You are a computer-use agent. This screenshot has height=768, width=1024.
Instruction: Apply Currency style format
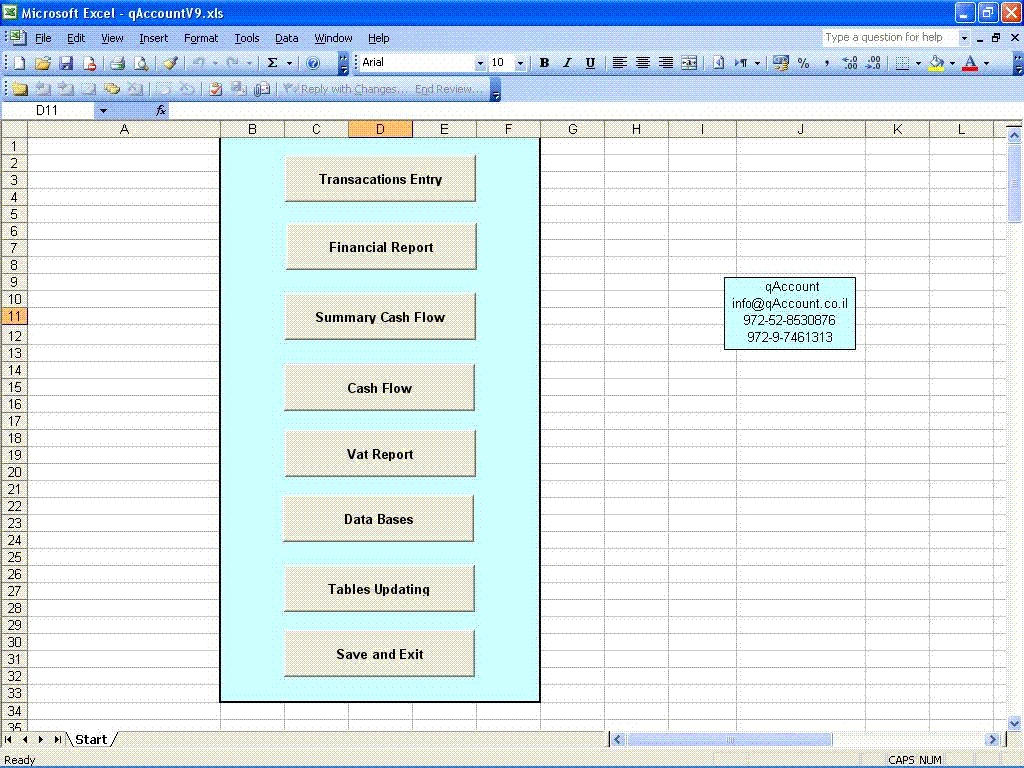(x=780, y=63)
